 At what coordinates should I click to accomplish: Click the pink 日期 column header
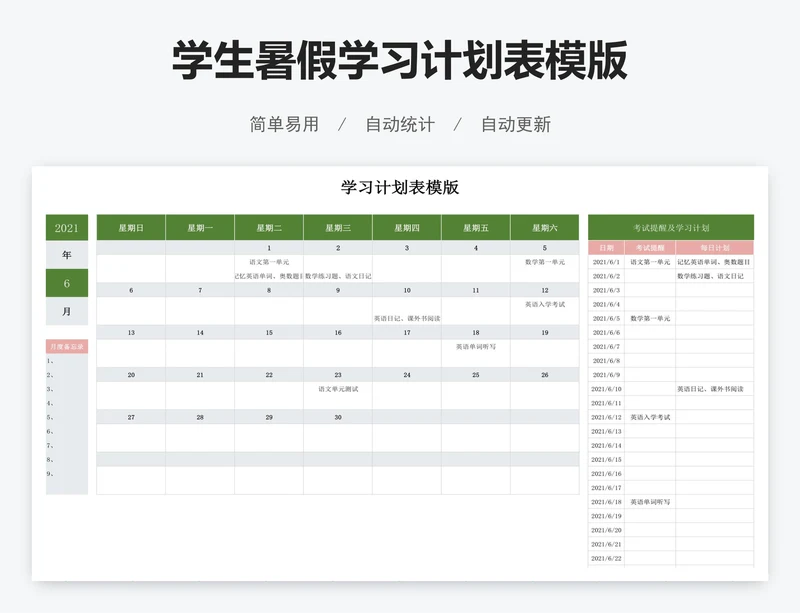pos(606,248)
